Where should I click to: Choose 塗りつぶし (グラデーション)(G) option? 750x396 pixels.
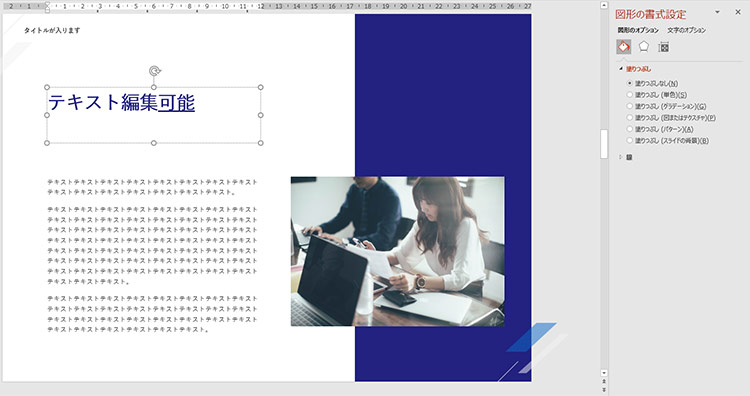(x=666, y=106)
